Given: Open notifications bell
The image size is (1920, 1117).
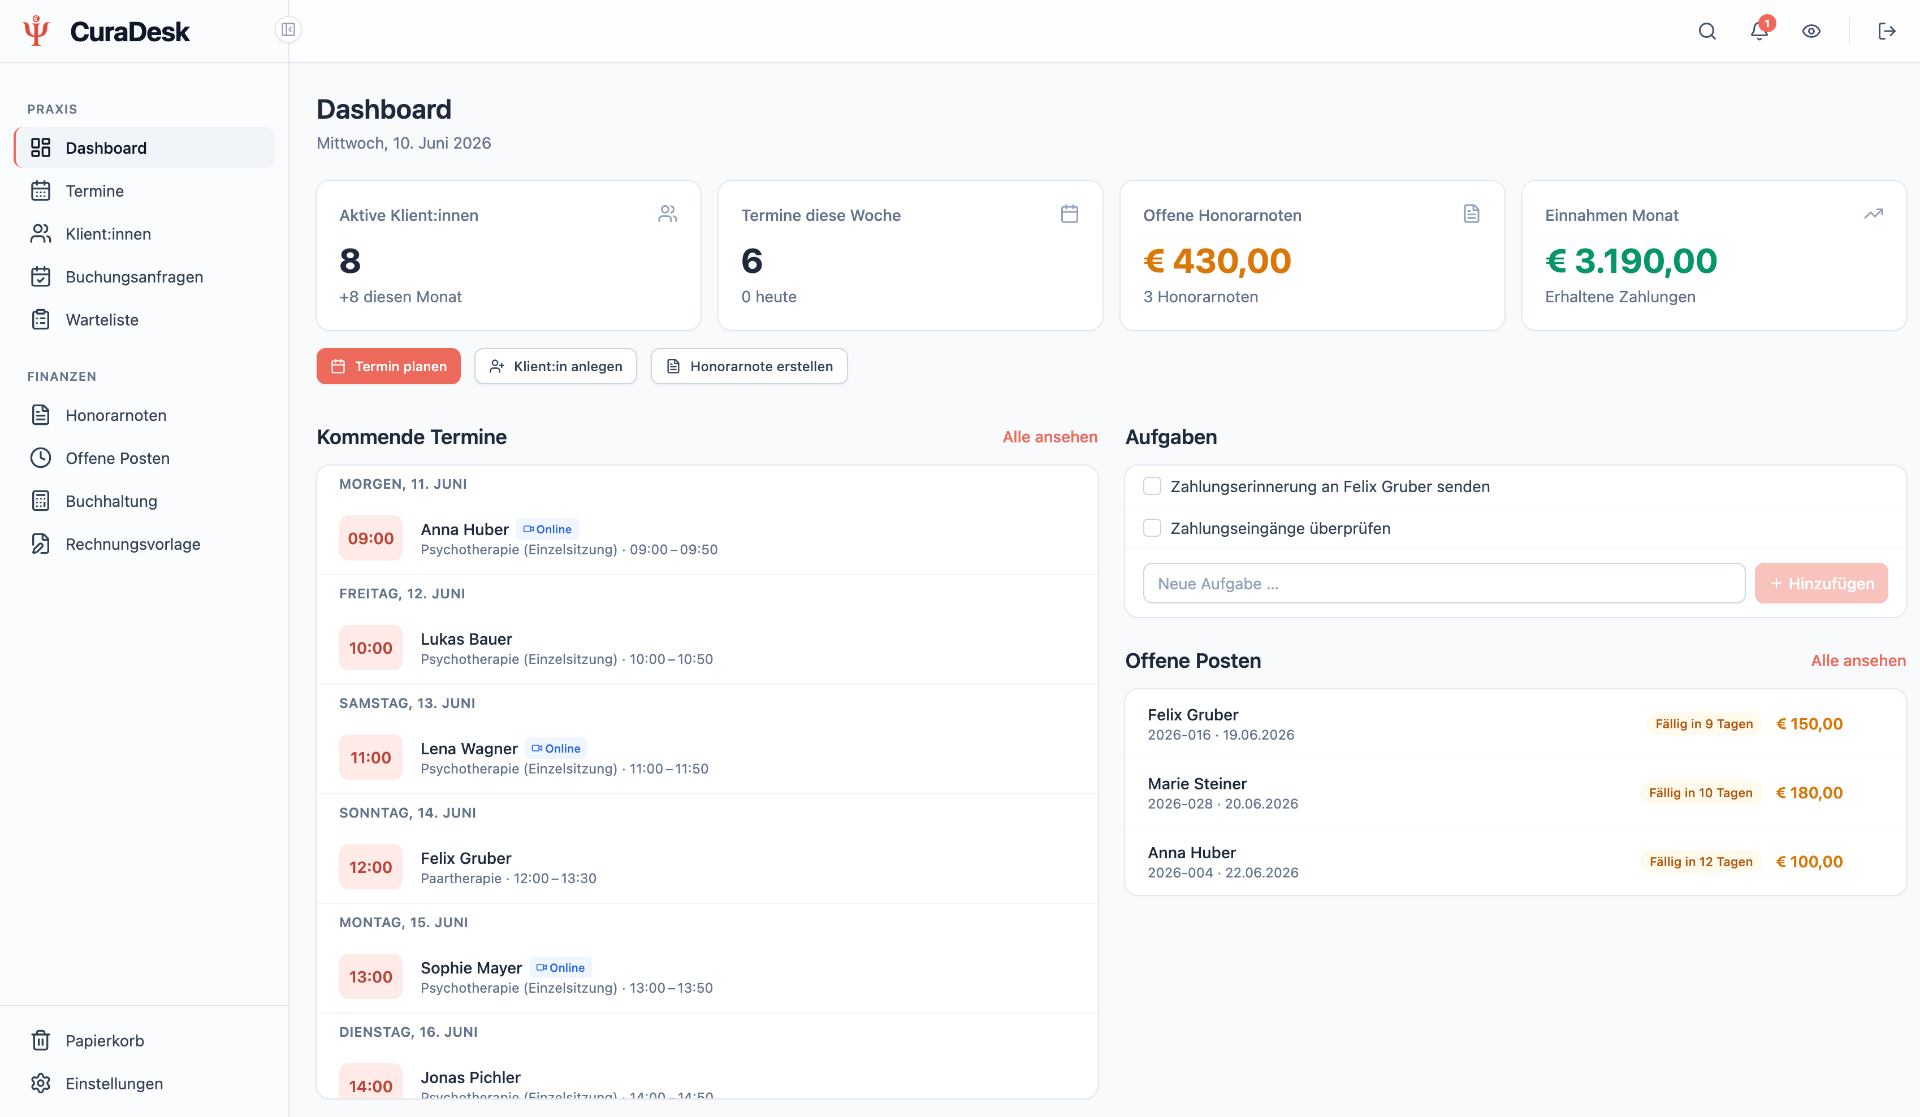Looking at the screenshot, I should [1759, 31].
